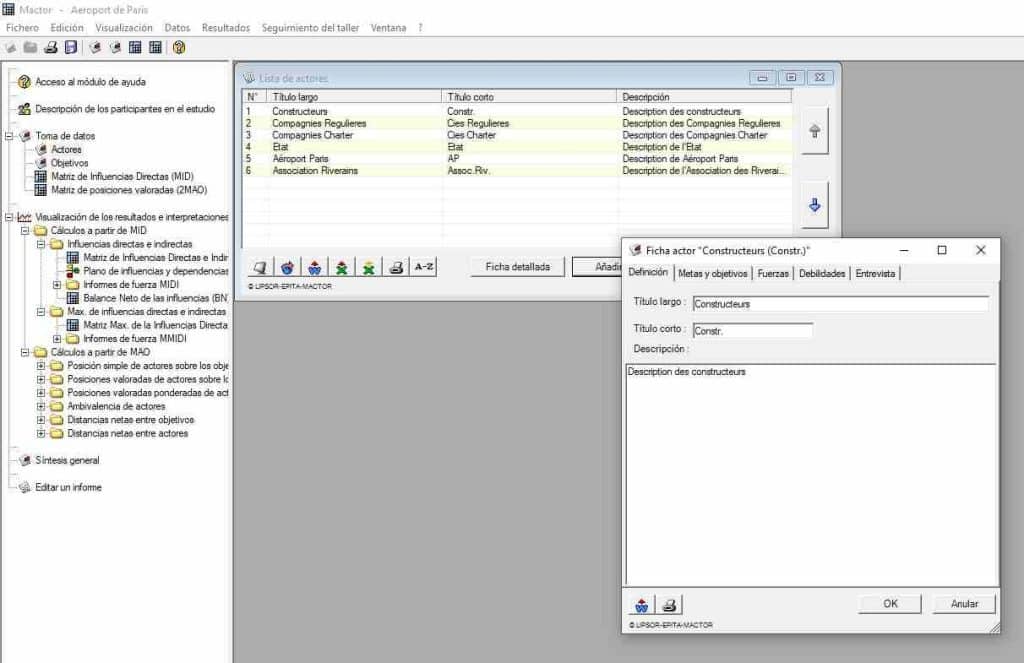1024x663 pixels.
Task: Expand Informes de fuerza MIDI folder
Action: [x=57, y=285]
